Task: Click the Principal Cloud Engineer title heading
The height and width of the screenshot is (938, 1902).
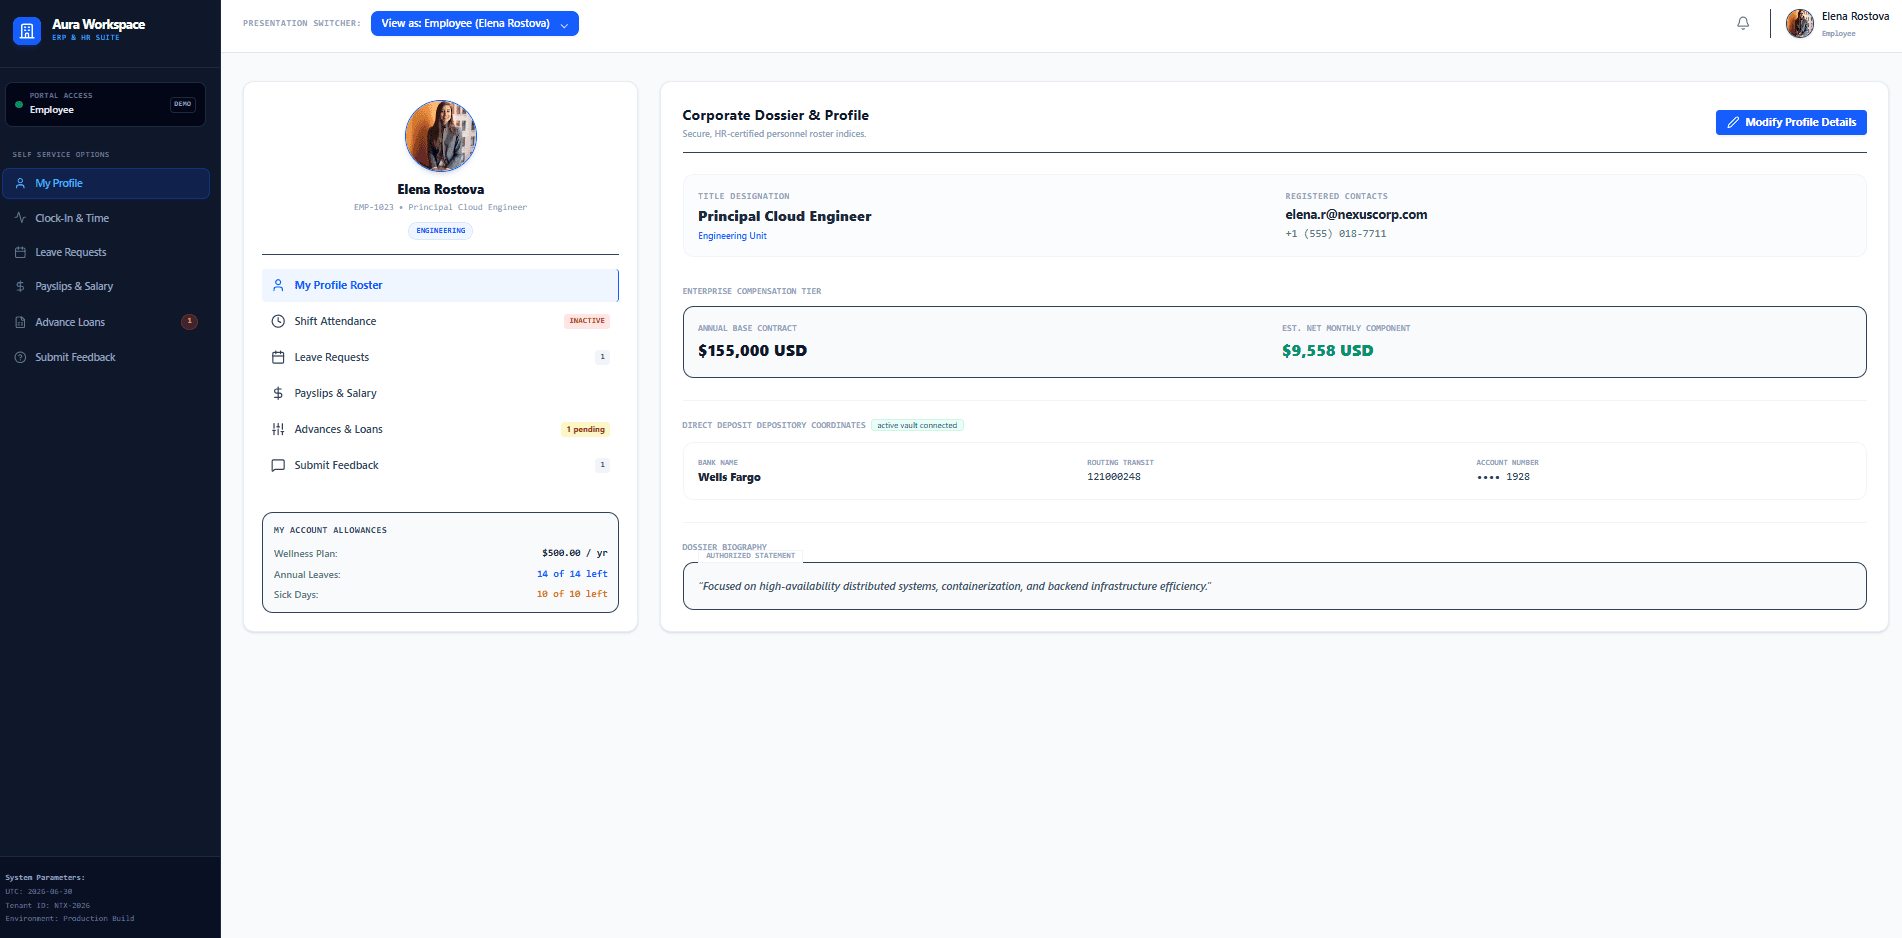Action: click(x=785, y=216)
